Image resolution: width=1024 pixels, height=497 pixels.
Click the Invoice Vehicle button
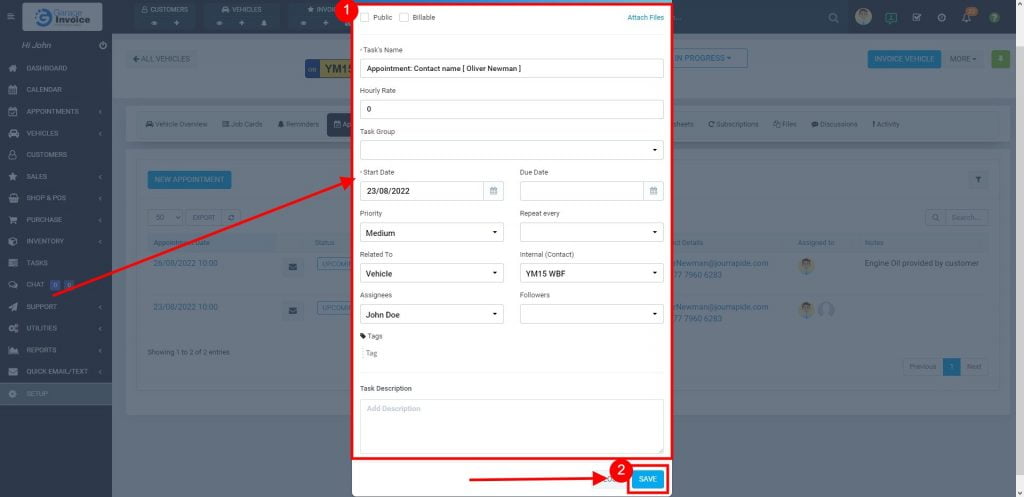(x=904, y=59)
